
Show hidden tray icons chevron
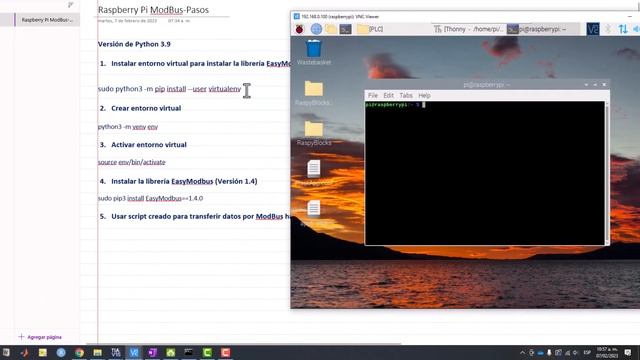point(522,353)
